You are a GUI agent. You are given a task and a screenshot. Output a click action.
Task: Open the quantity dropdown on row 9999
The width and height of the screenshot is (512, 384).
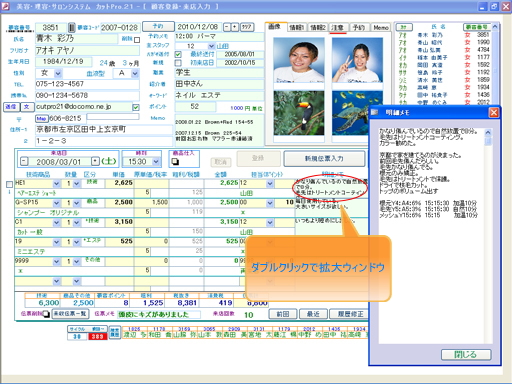77,261
